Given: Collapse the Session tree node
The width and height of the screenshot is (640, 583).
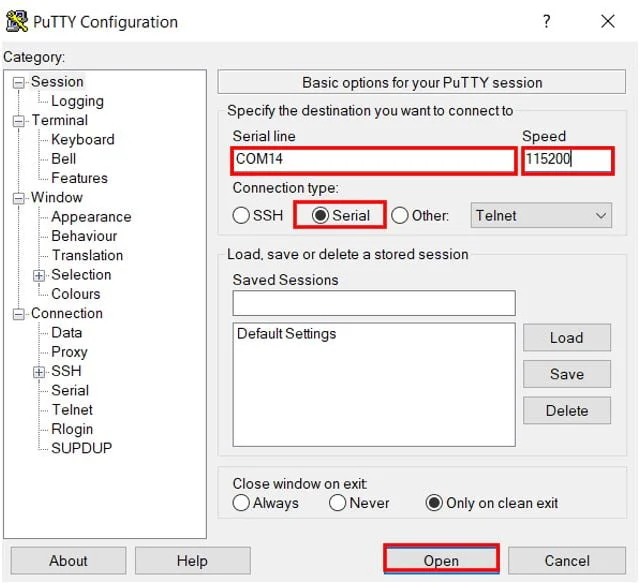Looking at the screenshot, I should (x=18, y=83).
